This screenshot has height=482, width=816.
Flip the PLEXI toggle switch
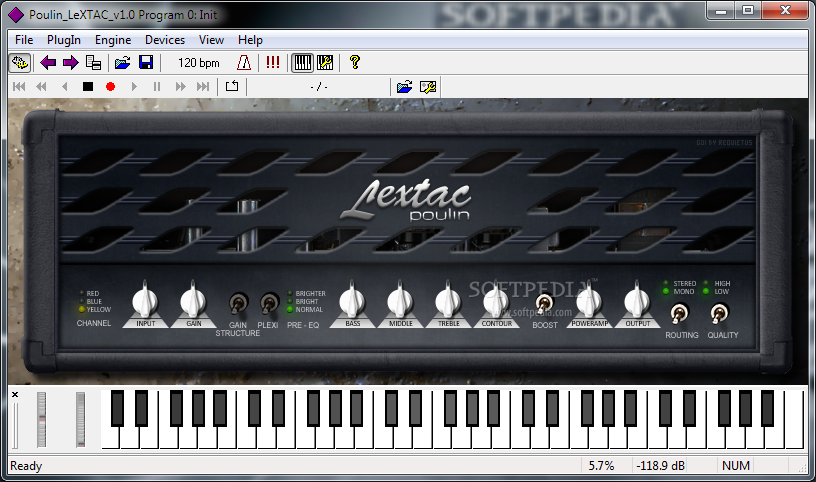[x=269, y=303]
